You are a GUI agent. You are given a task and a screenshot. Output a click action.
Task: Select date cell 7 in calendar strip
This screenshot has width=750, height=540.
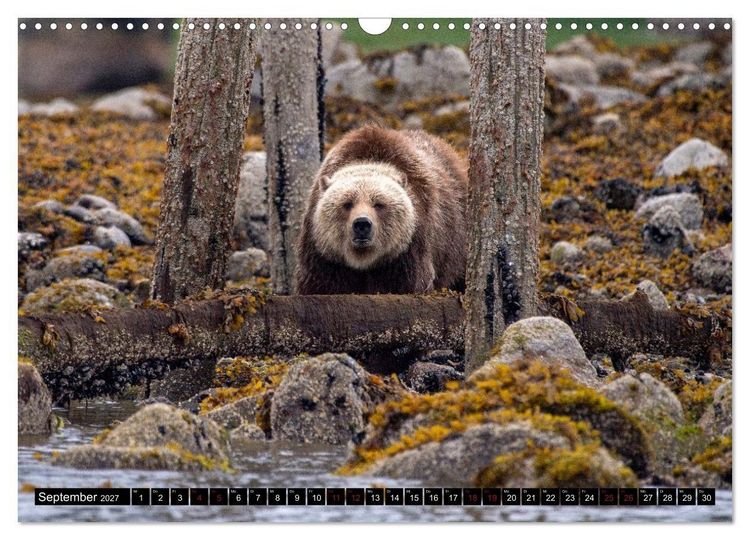pos(258,497)
